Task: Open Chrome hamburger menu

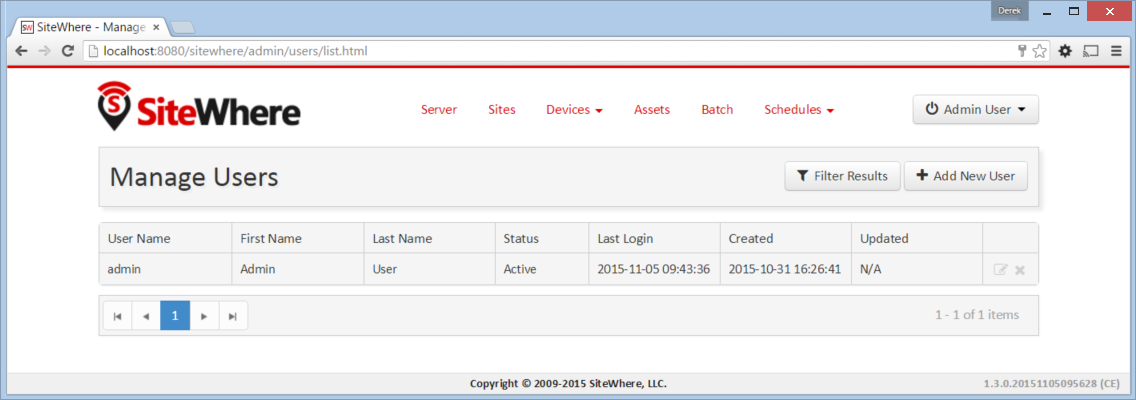Action: click(x=1116, y=51)
